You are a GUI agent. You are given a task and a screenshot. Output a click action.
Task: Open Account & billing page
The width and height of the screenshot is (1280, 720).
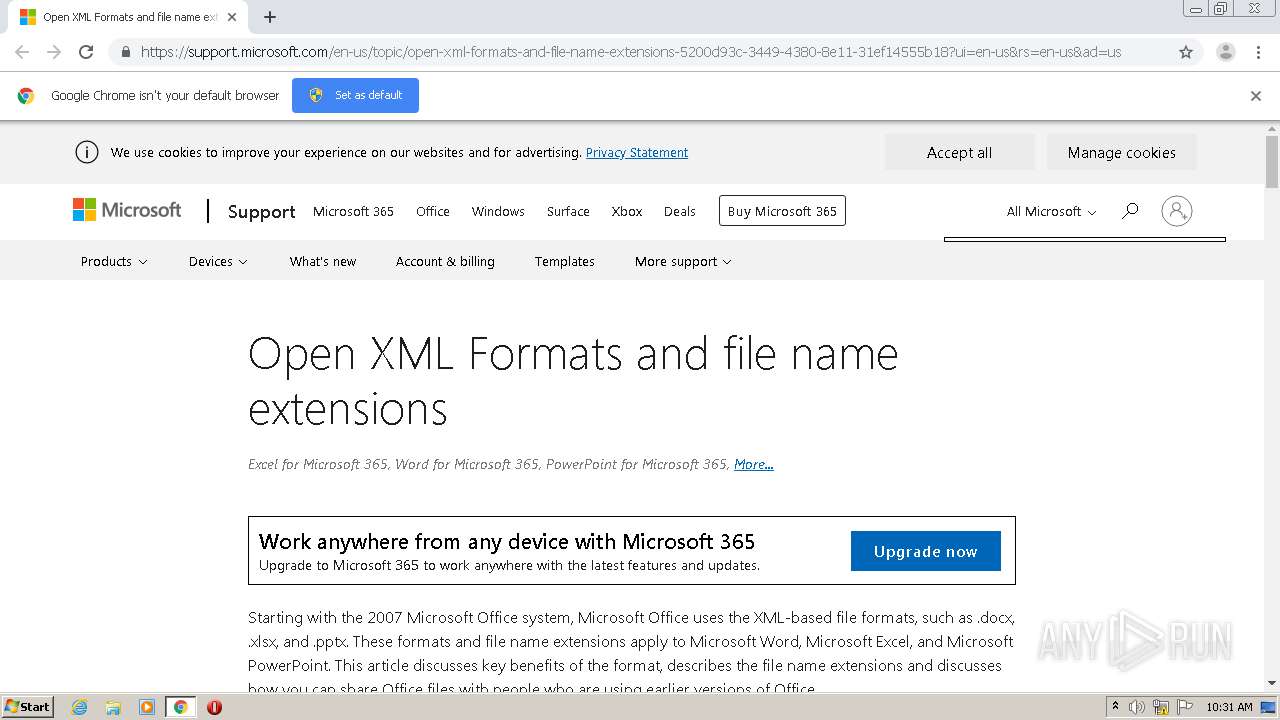[445, 261]
